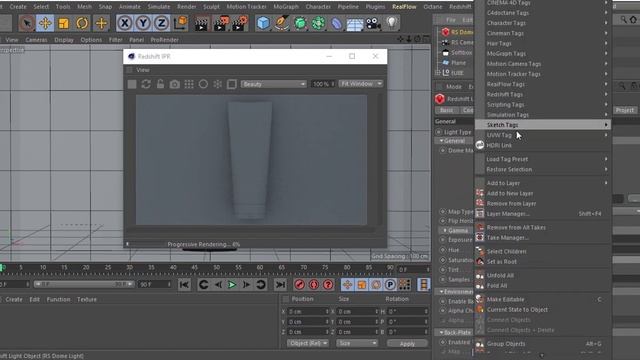Click the Coordinate System icon
Image resolution: width=640 pixels, height=360 pixels.
(x=180, y=23)
